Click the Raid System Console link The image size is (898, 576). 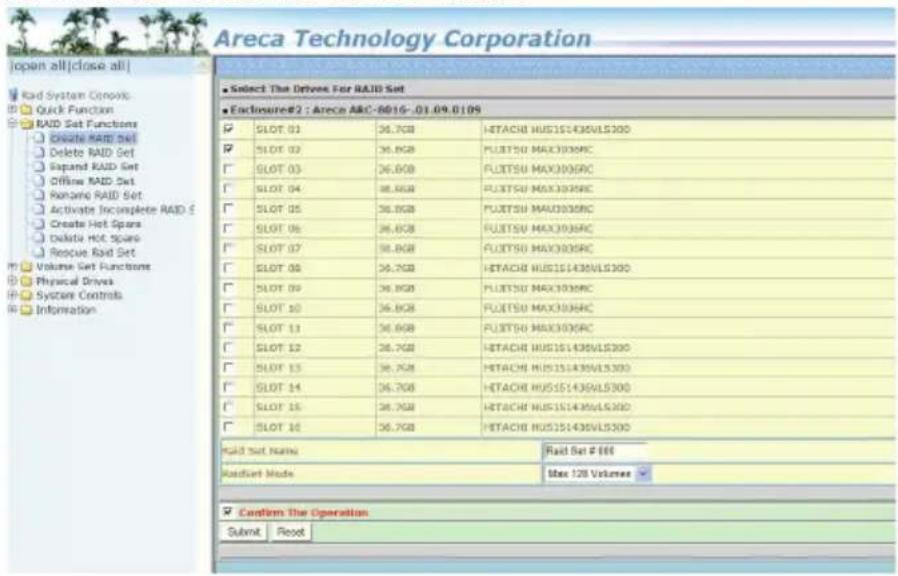(76, 95)
